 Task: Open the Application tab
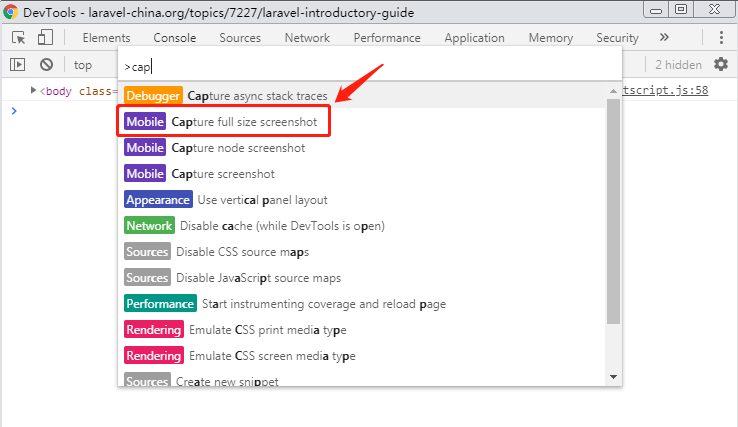click(474, 38)
